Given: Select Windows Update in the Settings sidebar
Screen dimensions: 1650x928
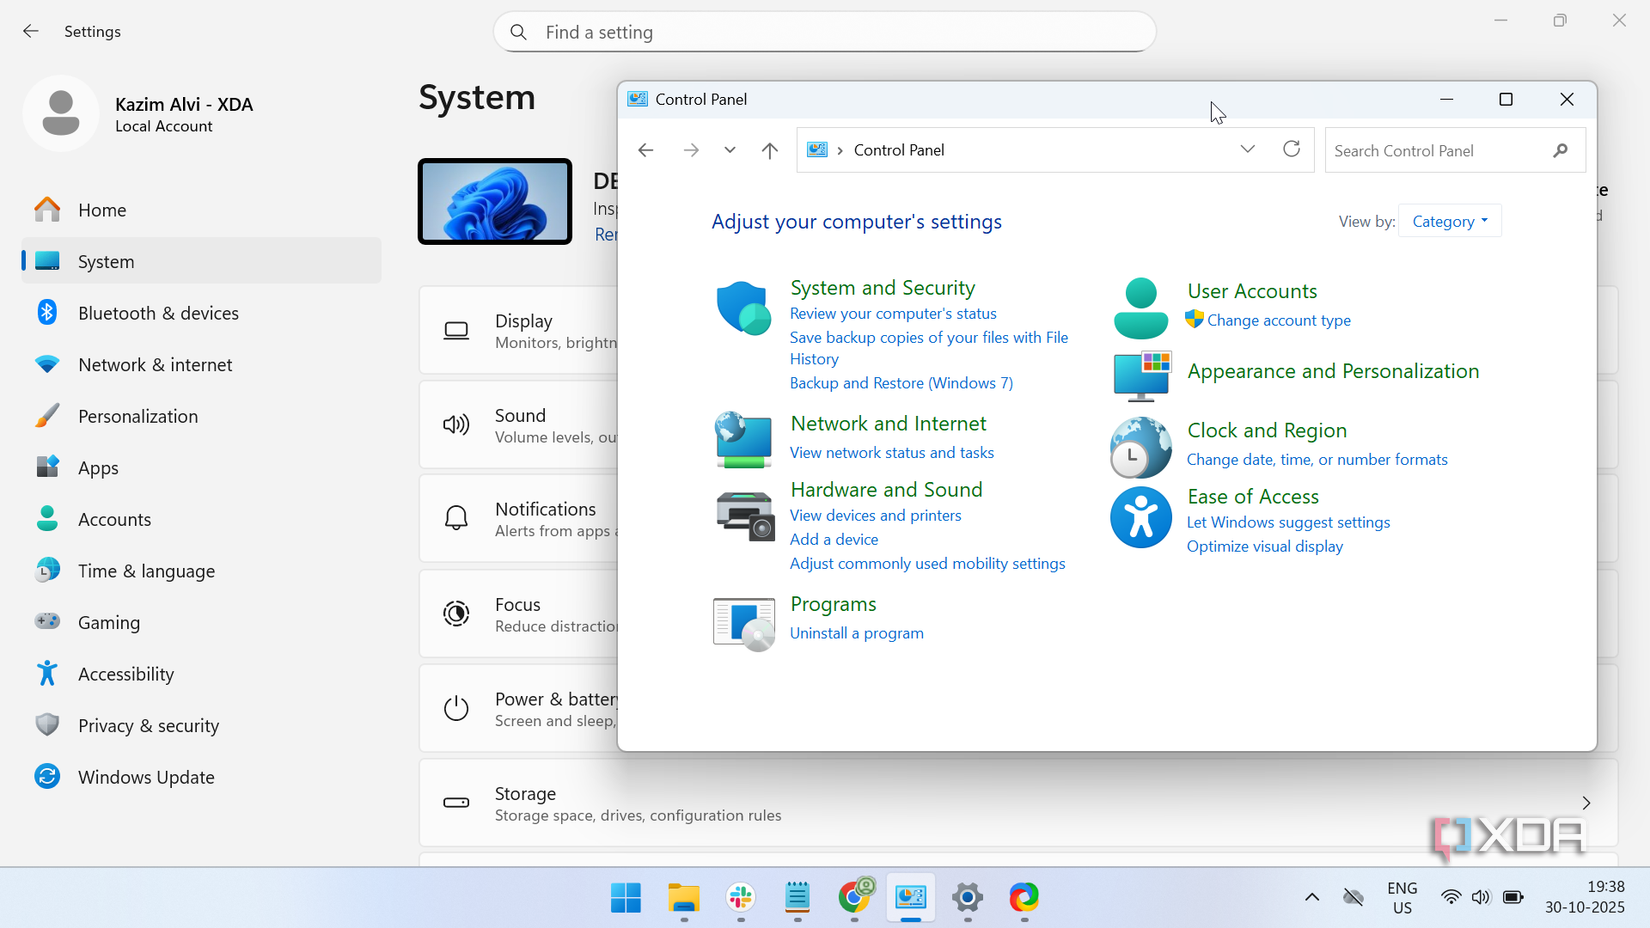Looking at the screenshot, I should pos(201,777).
